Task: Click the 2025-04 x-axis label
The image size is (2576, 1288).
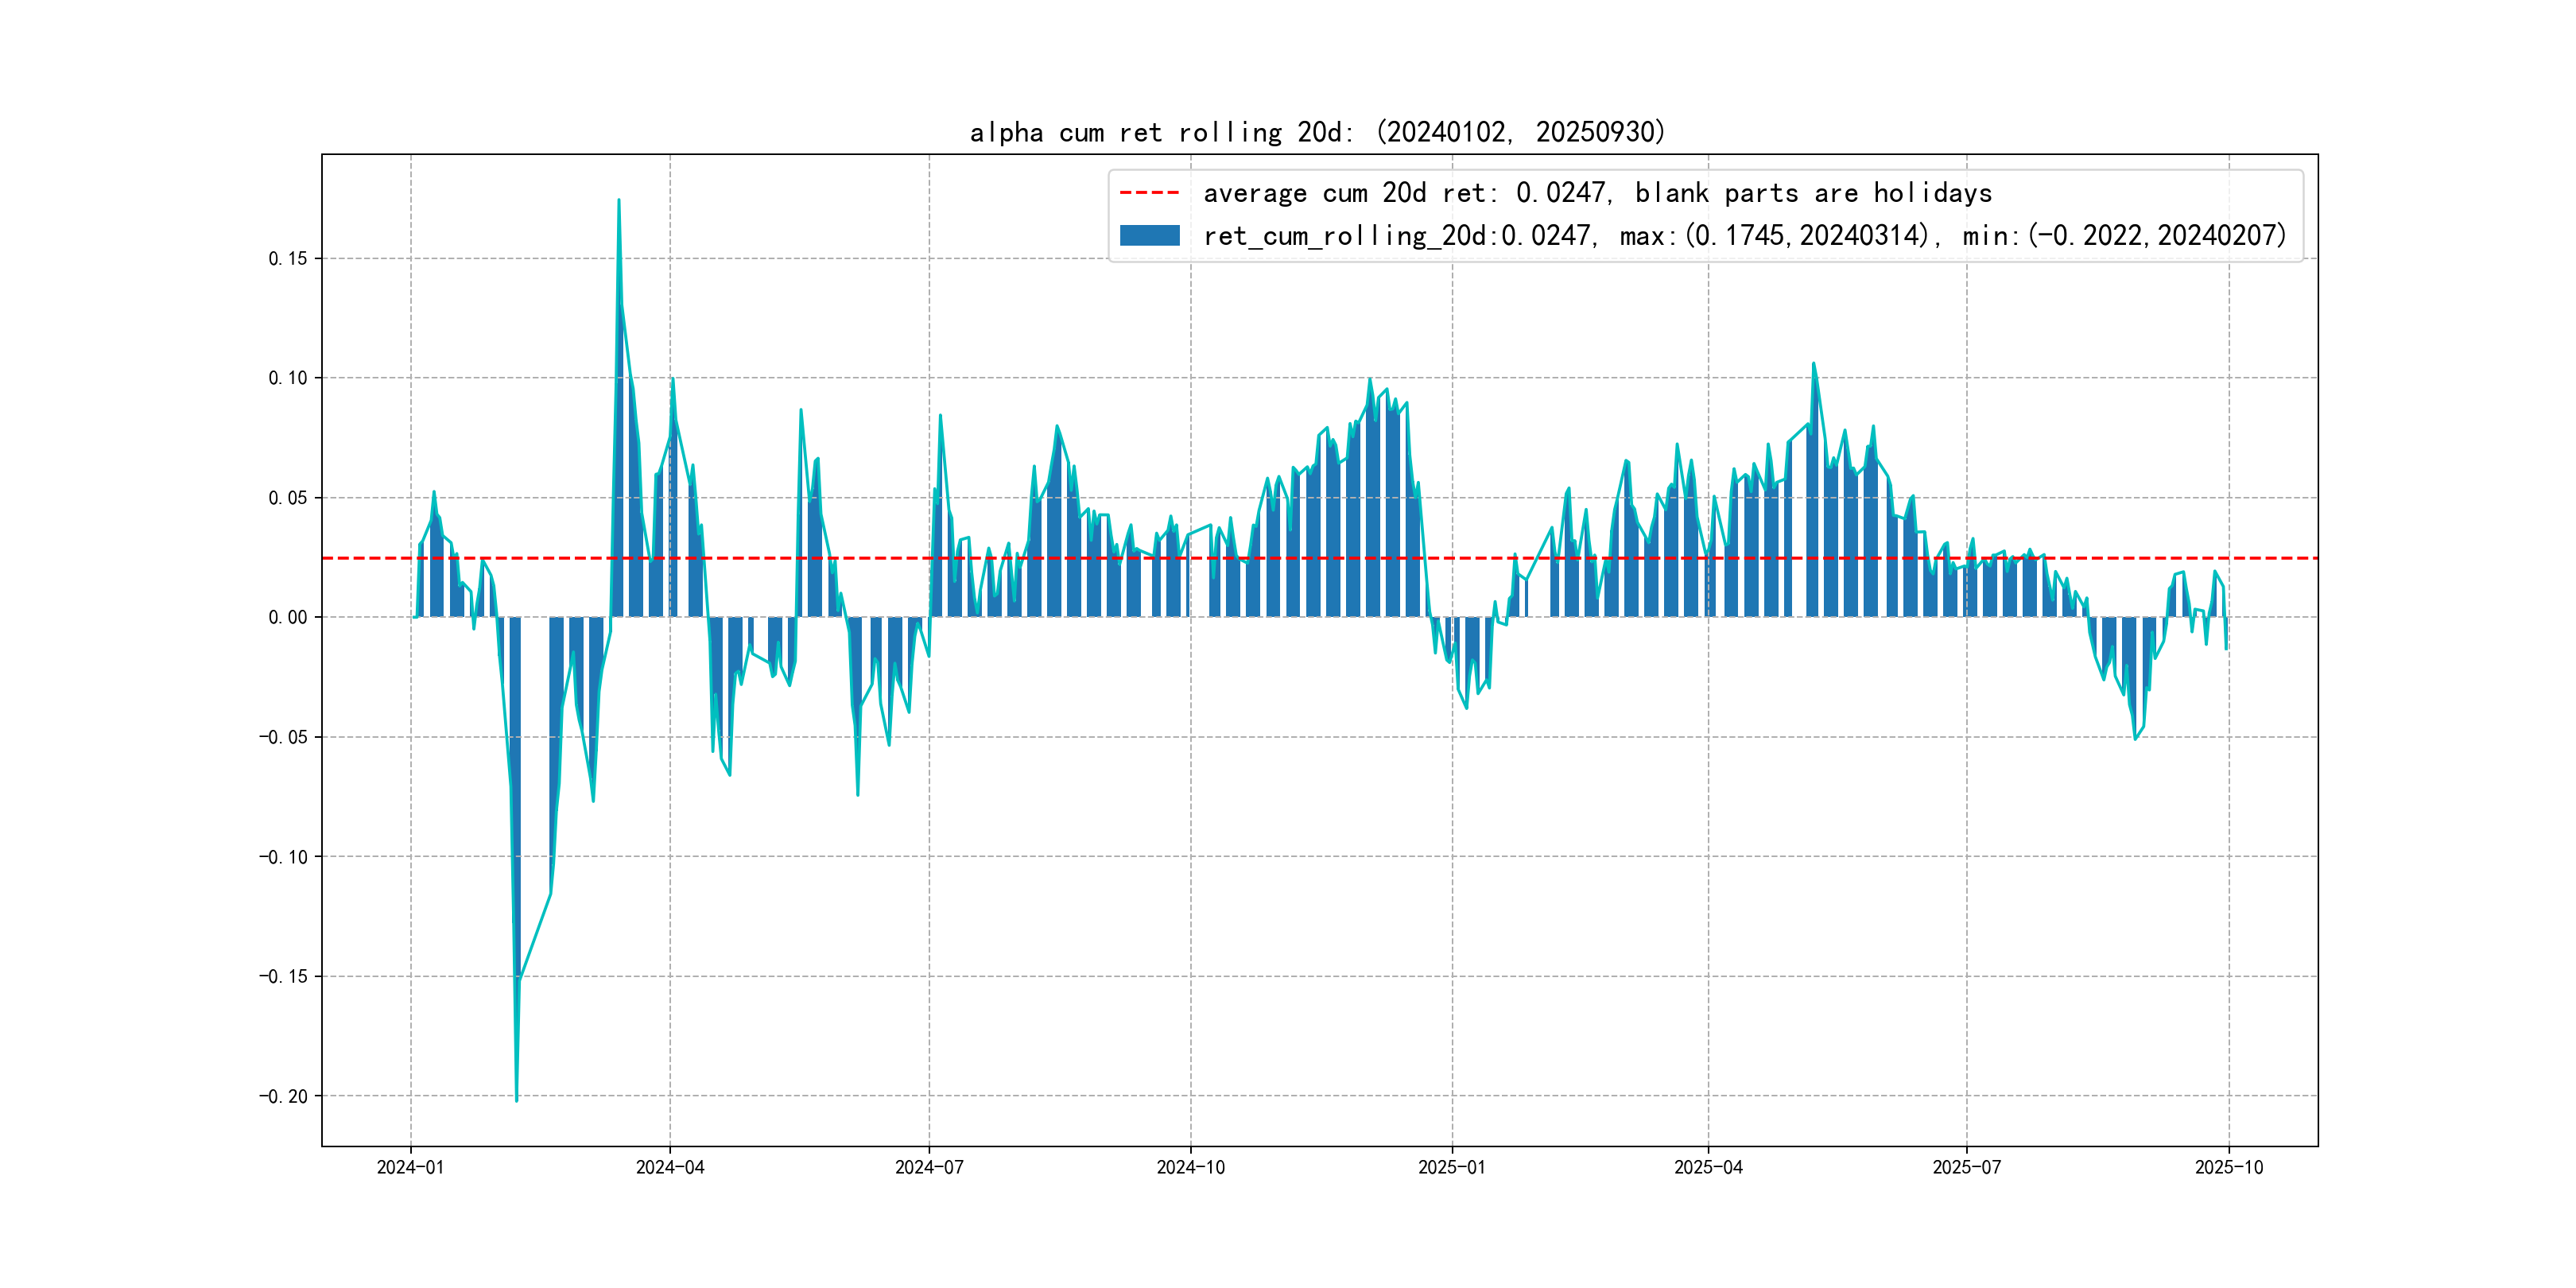Action: coord(1708,1167)
